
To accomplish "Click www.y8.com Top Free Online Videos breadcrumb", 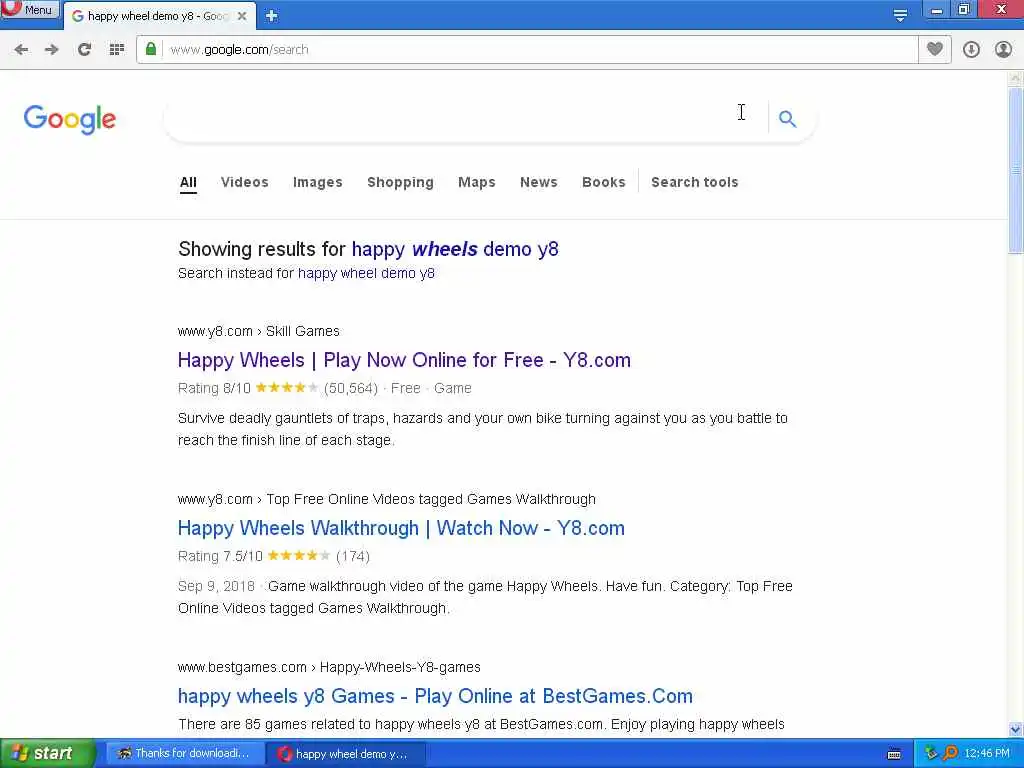I will point(387,499).
